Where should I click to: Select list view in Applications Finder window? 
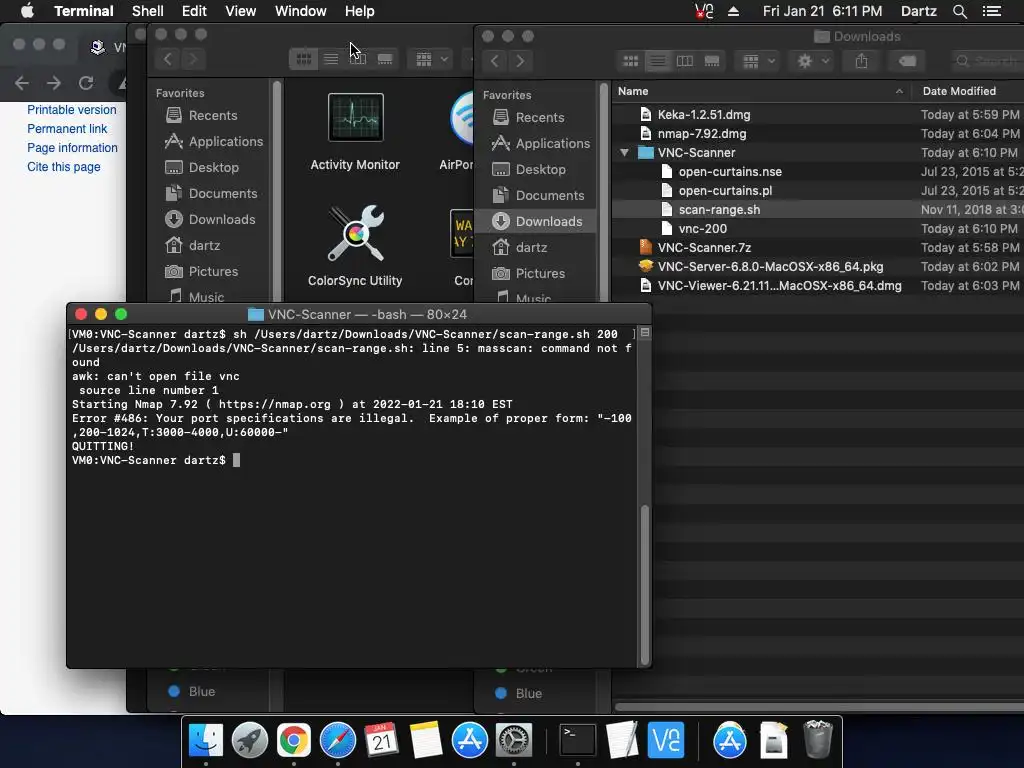point(331,59)
